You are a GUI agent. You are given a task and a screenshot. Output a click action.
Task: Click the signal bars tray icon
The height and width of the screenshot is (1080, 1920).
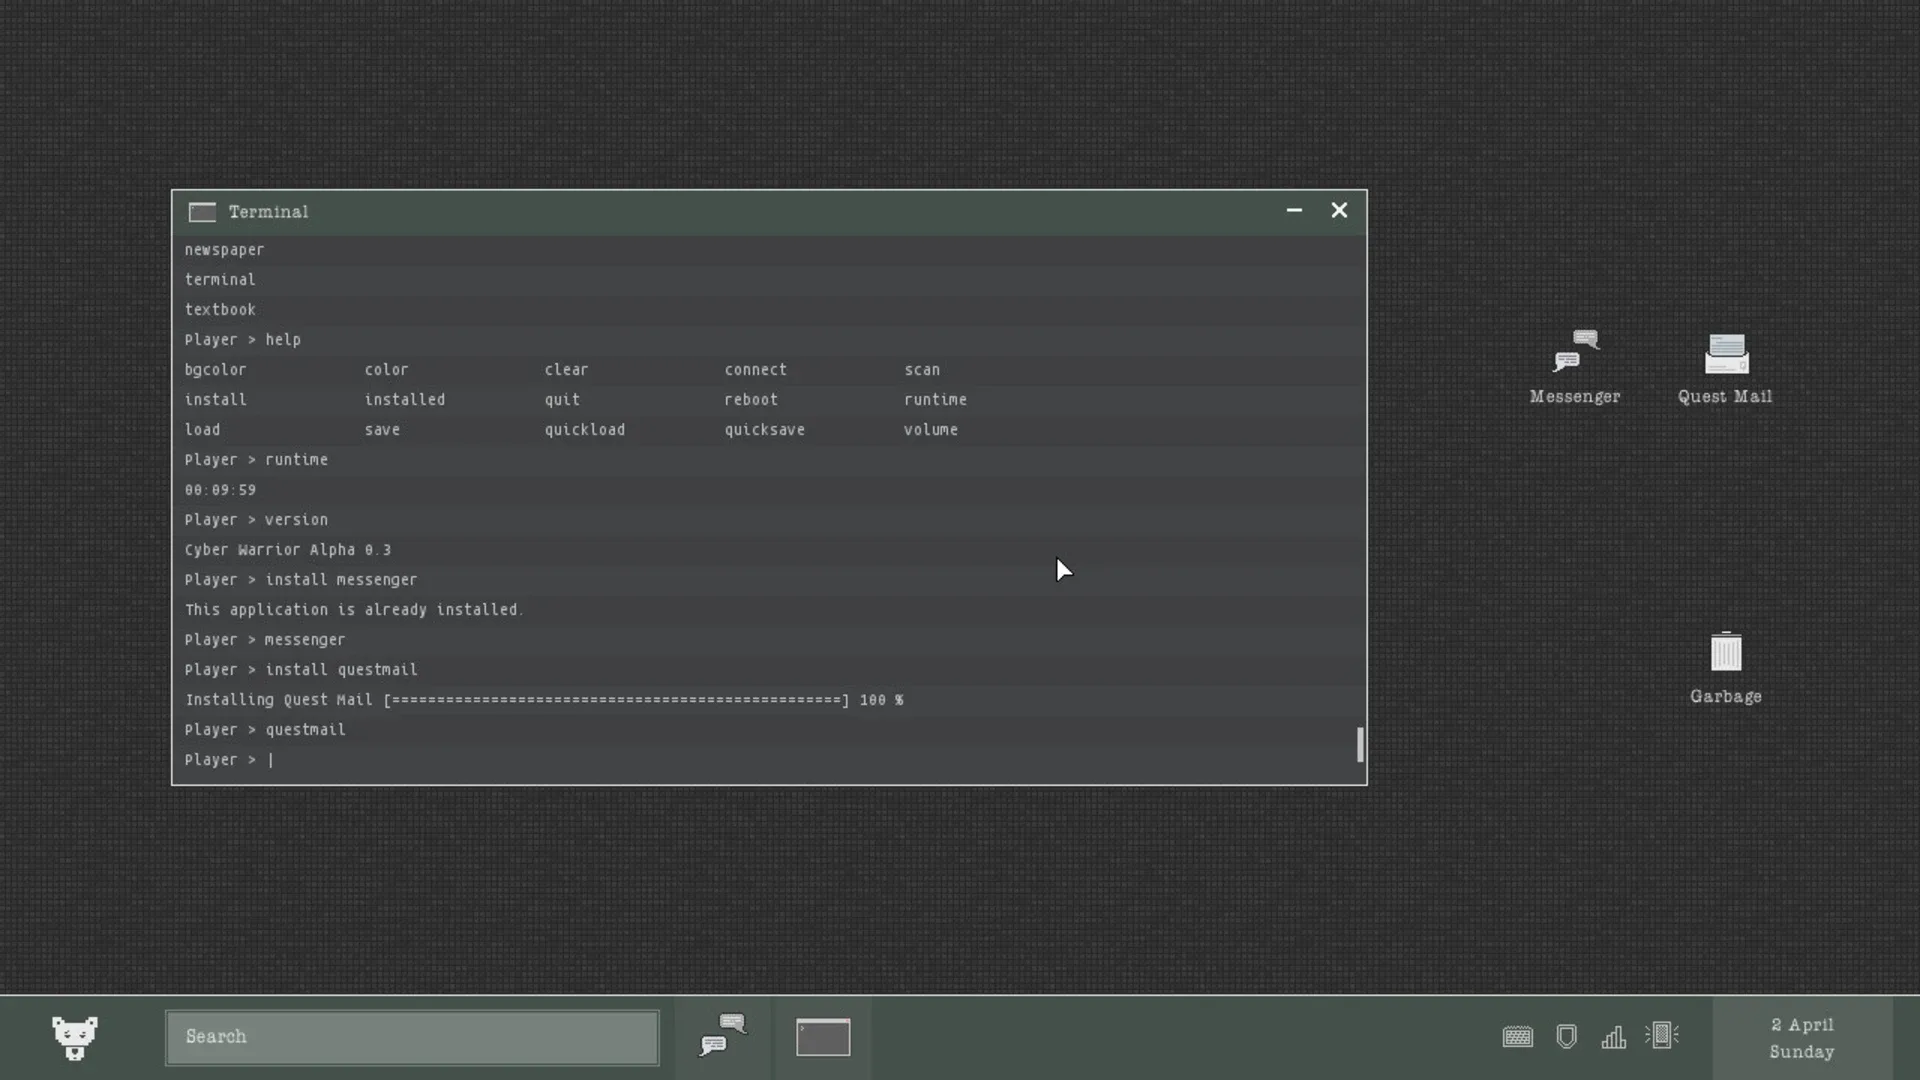pos(1613,1037)
